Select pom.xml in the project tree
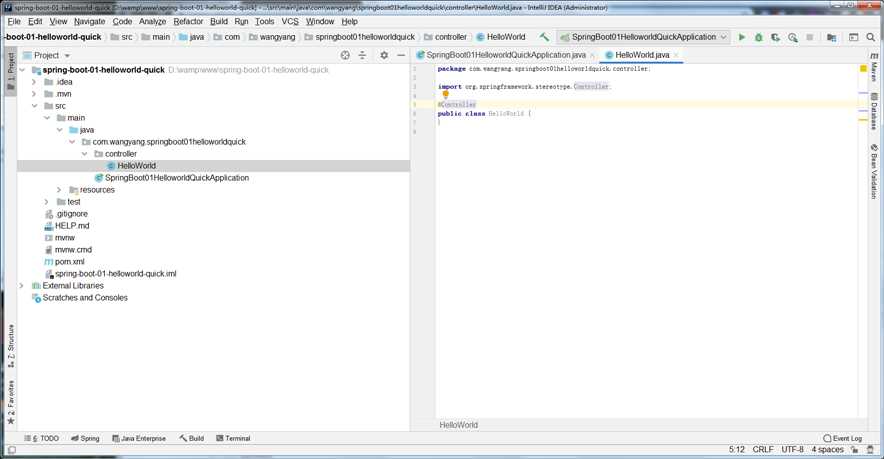Screen dimensions: 884x459 [69, 262]
